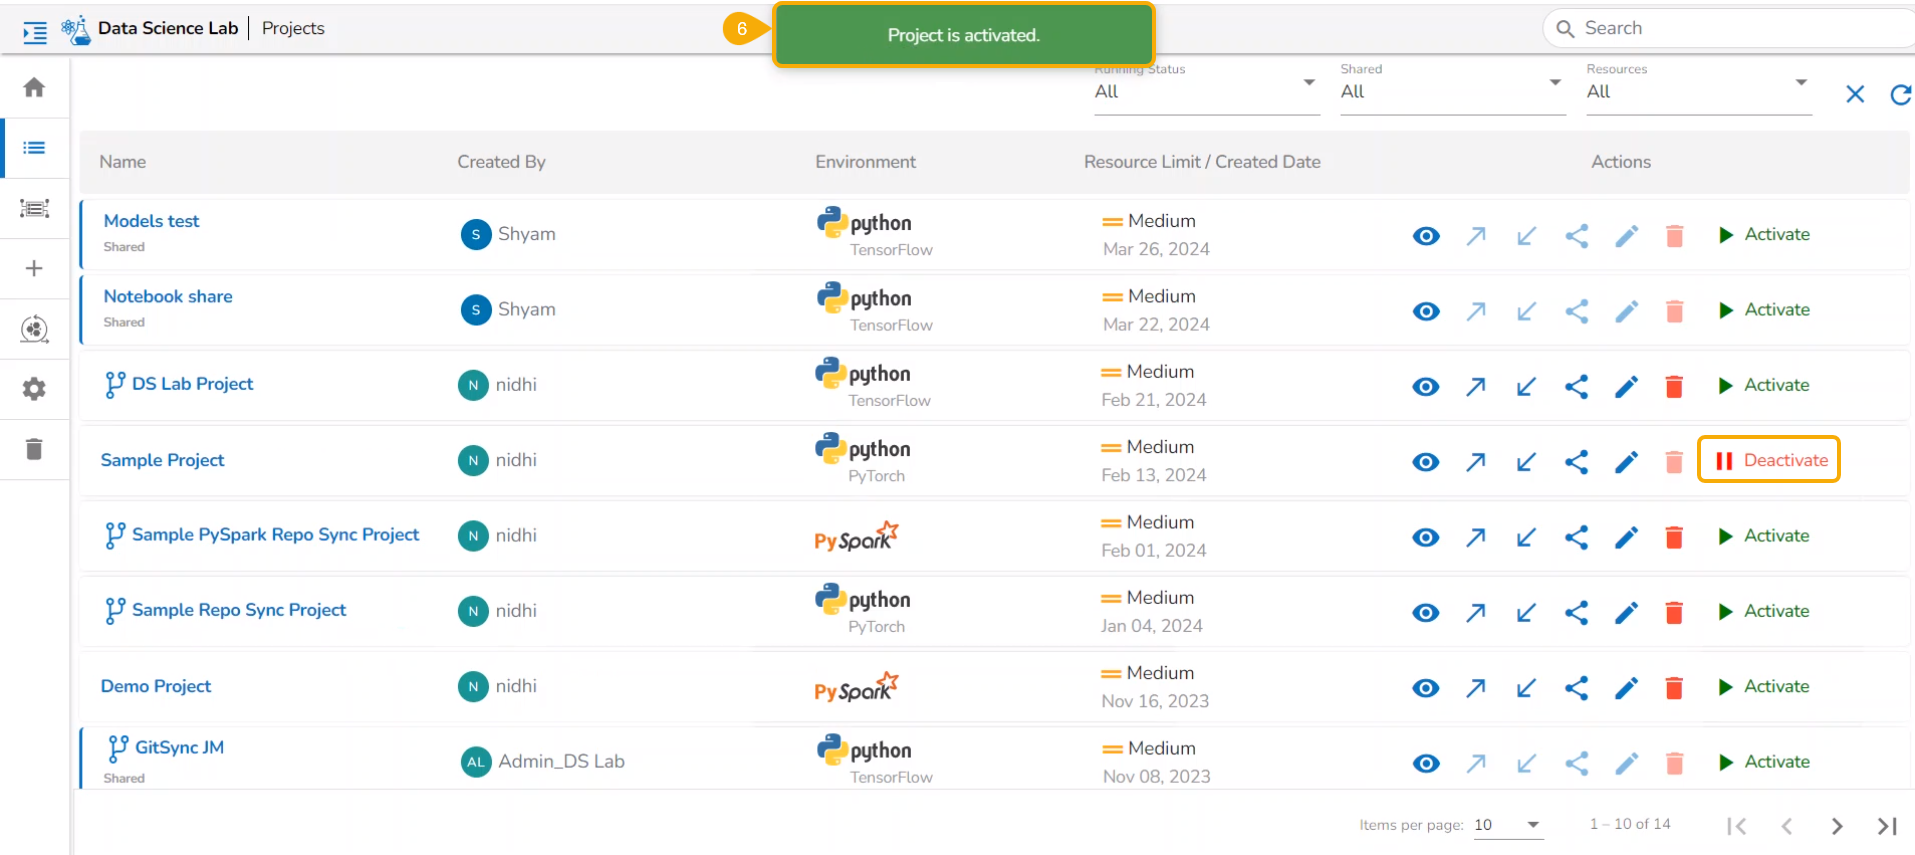Go to the next page of projects
1915x855 pixels.
click(x=1836, y=826)
